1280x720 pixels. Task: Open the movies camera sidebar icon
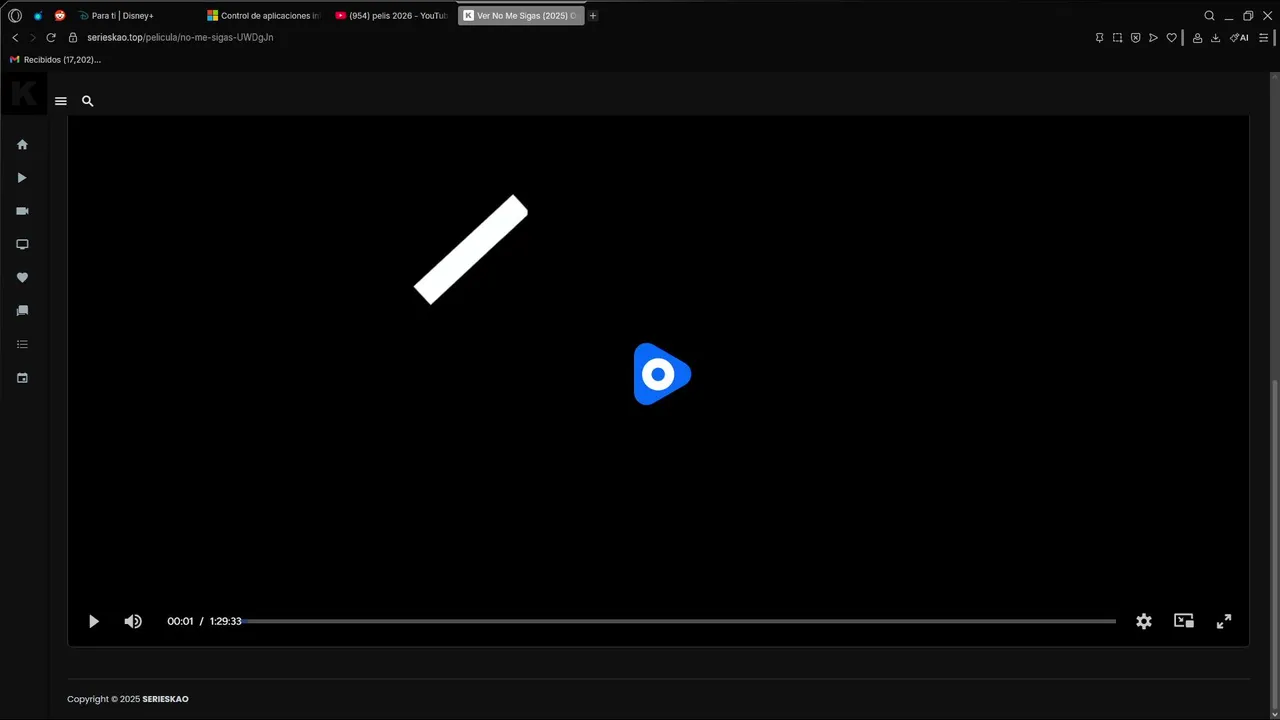click(x=22, y=211)
